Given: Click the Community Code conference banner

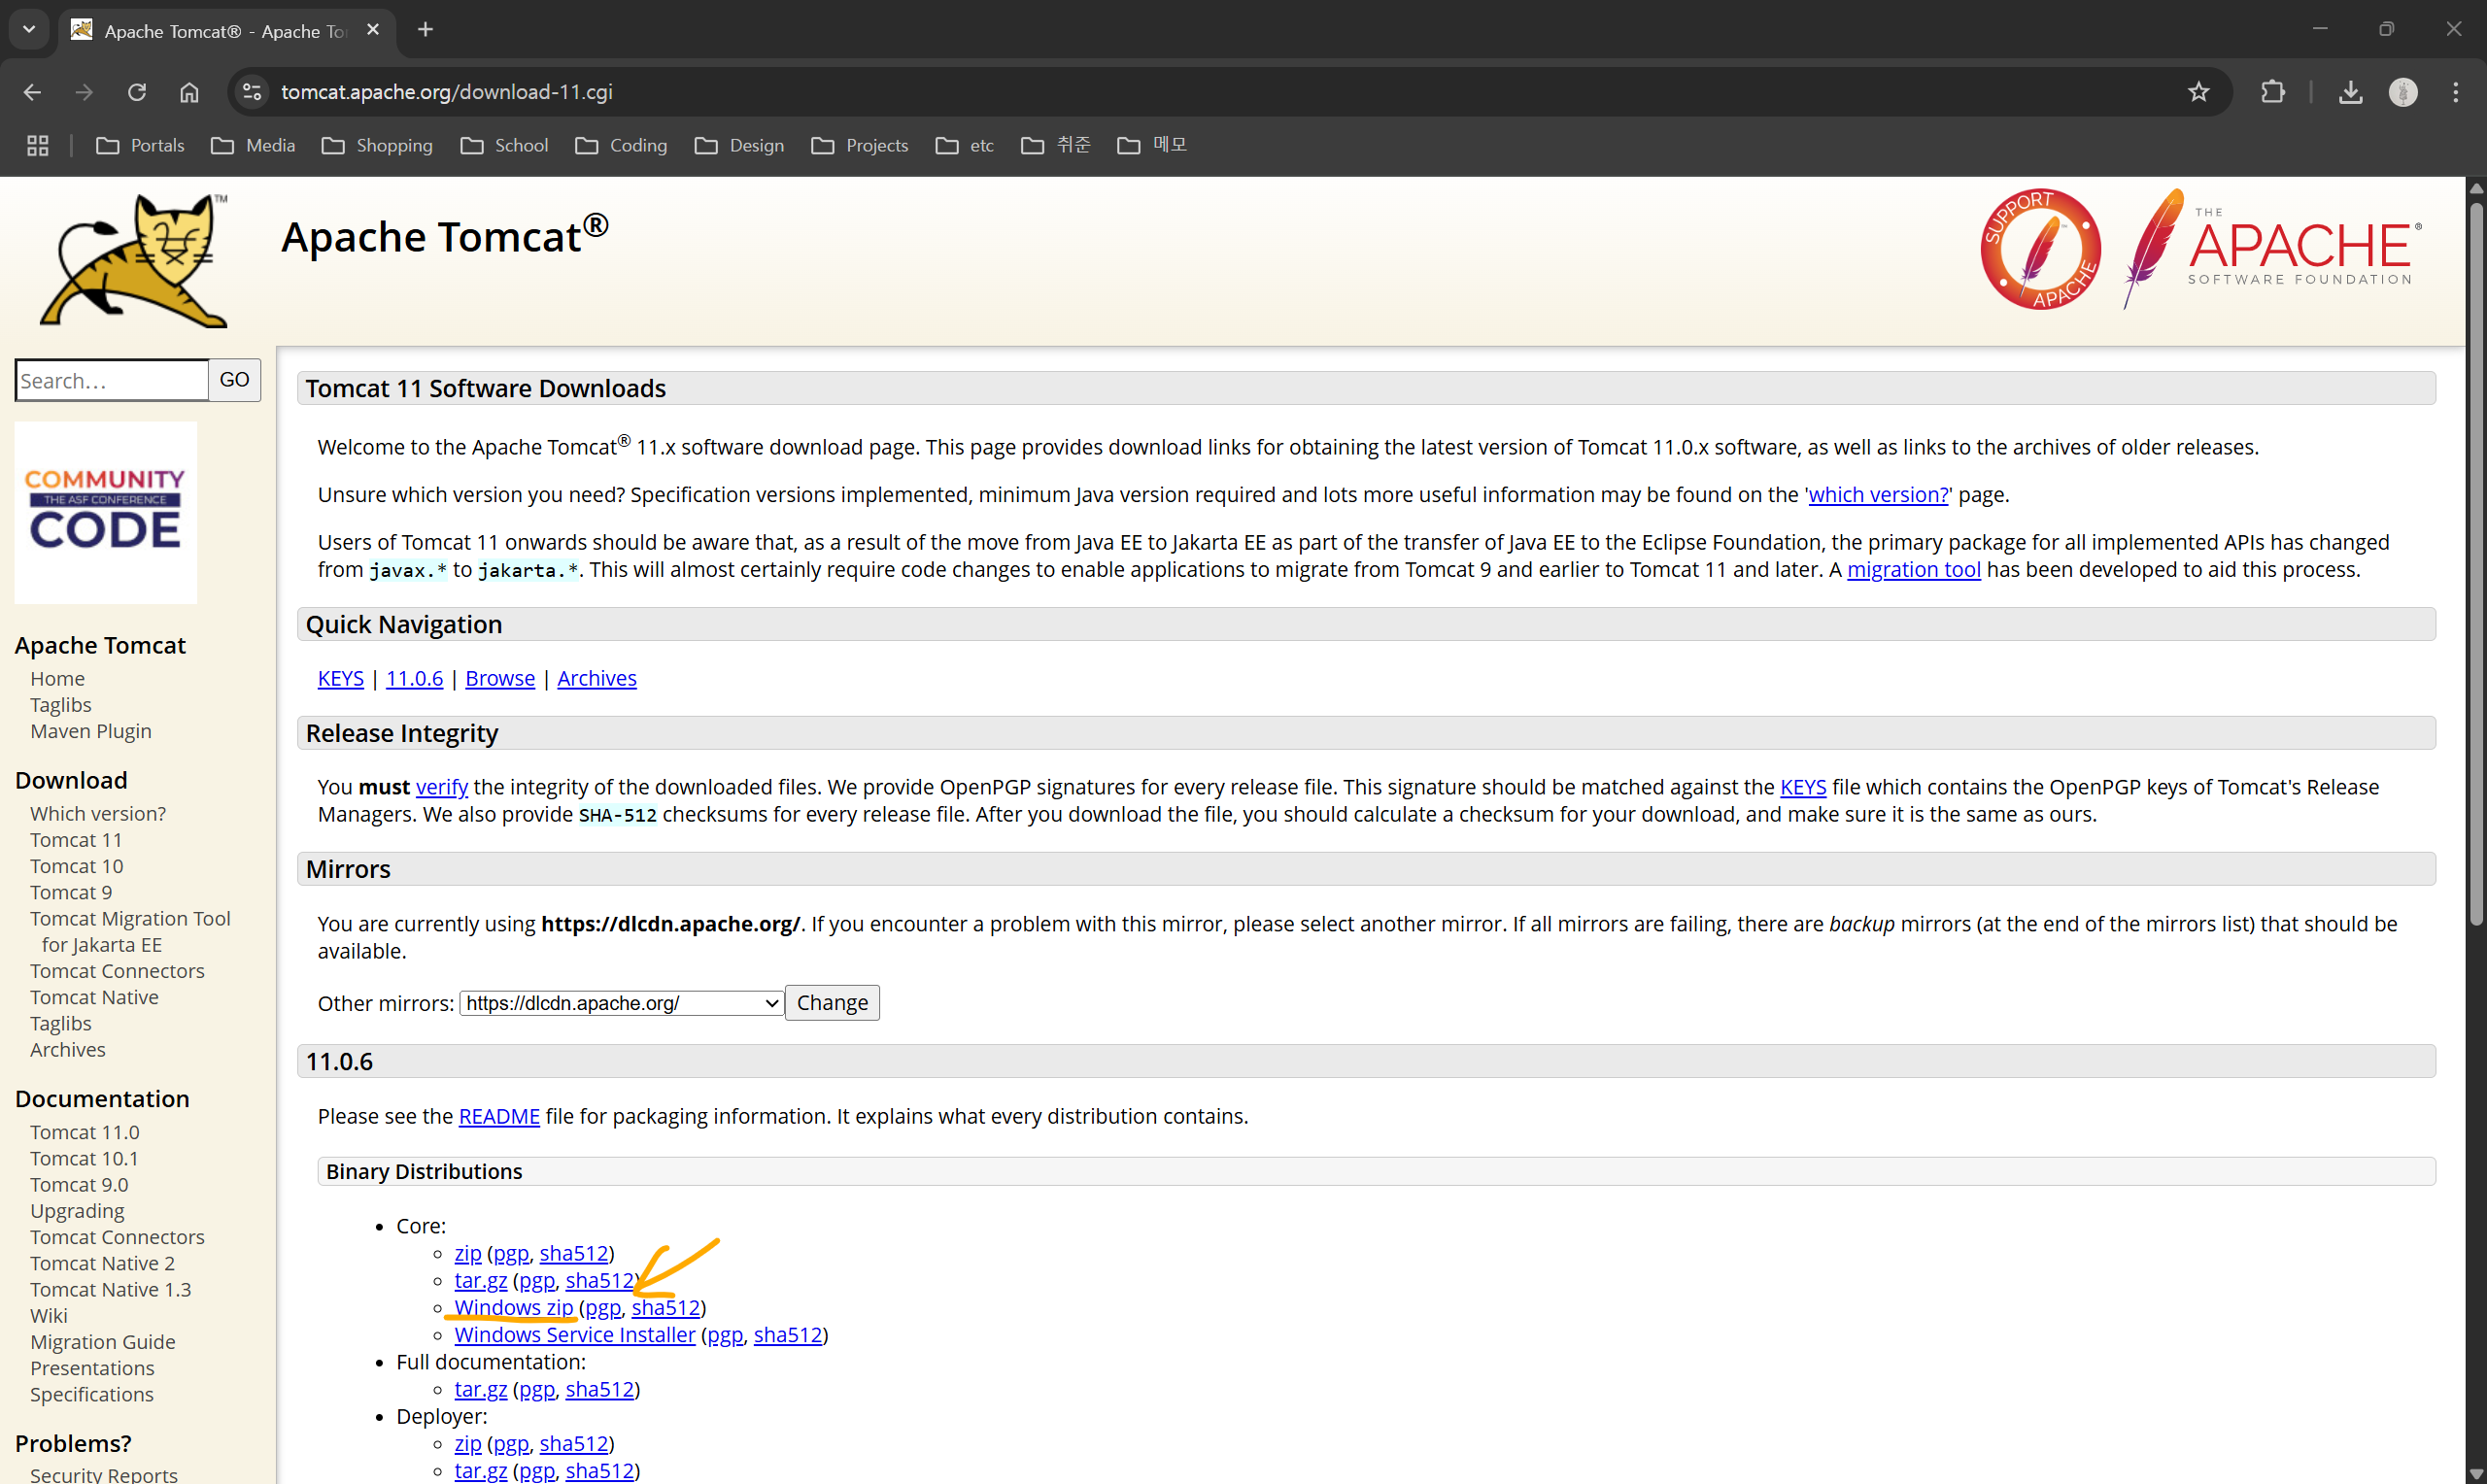Looking at the screenshot, I should (x=106, y=512).
